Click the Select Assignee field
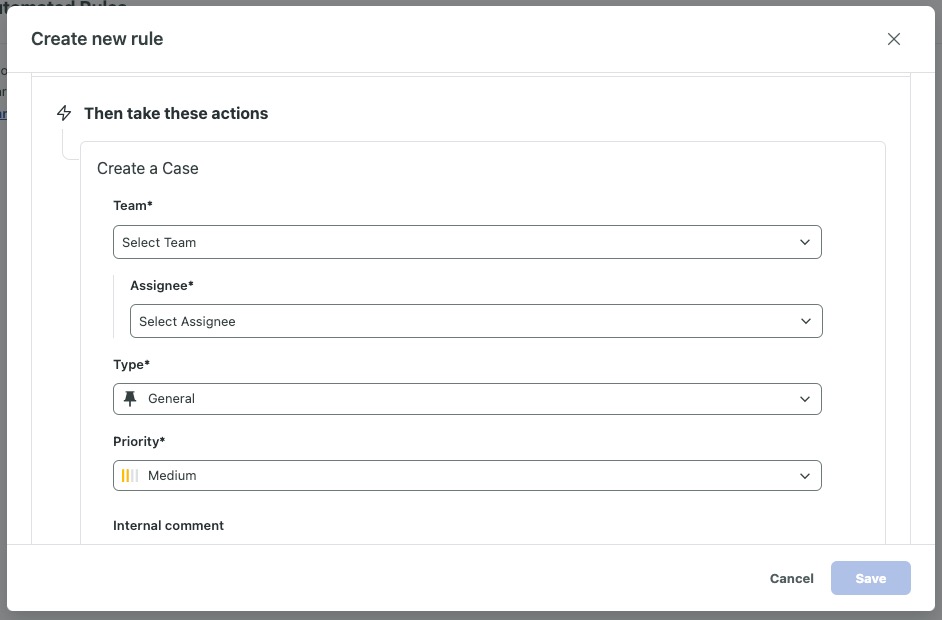The height and width of the screenshot is (620, 942). click(400, 321)
